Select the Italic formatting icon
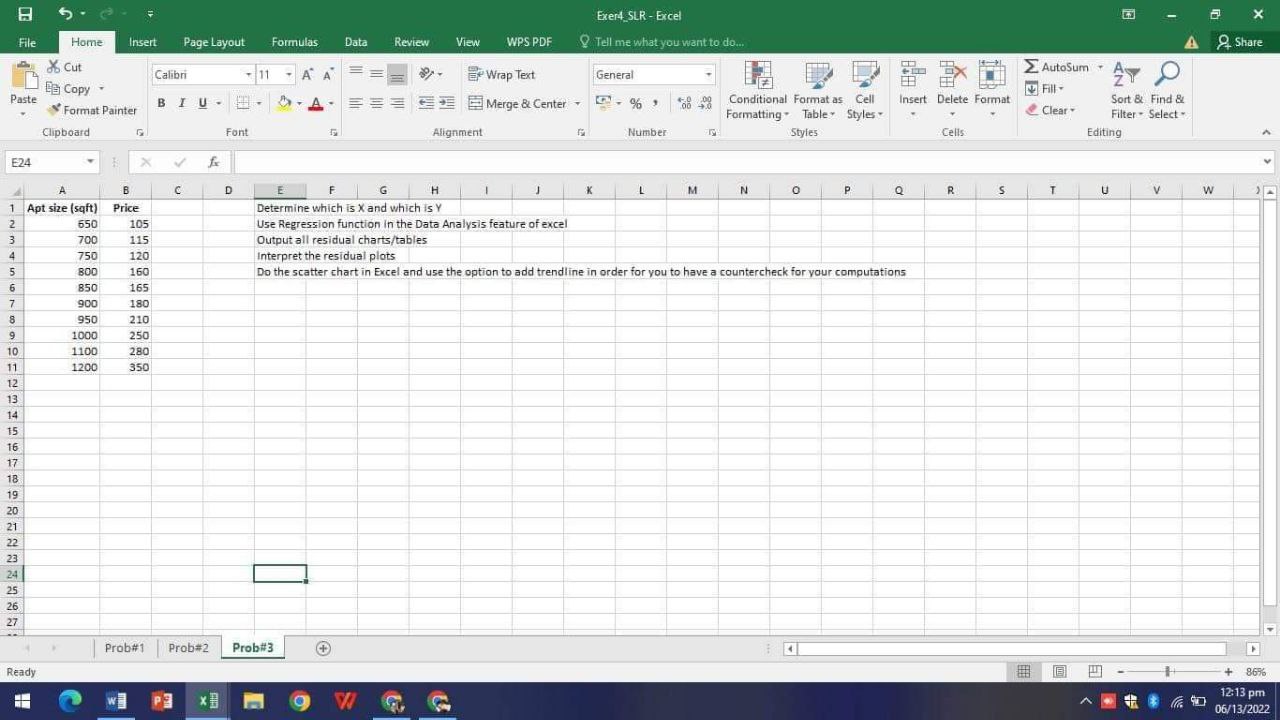Screen dimensions: 1280x720 pos(181,103)
